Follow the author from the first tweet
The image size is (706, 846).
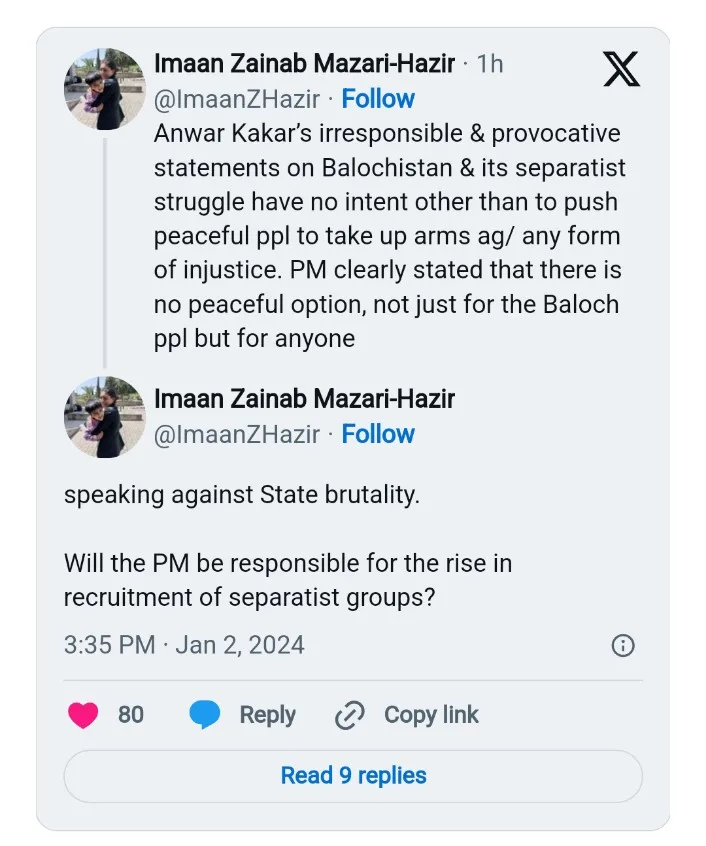point(378,99)
